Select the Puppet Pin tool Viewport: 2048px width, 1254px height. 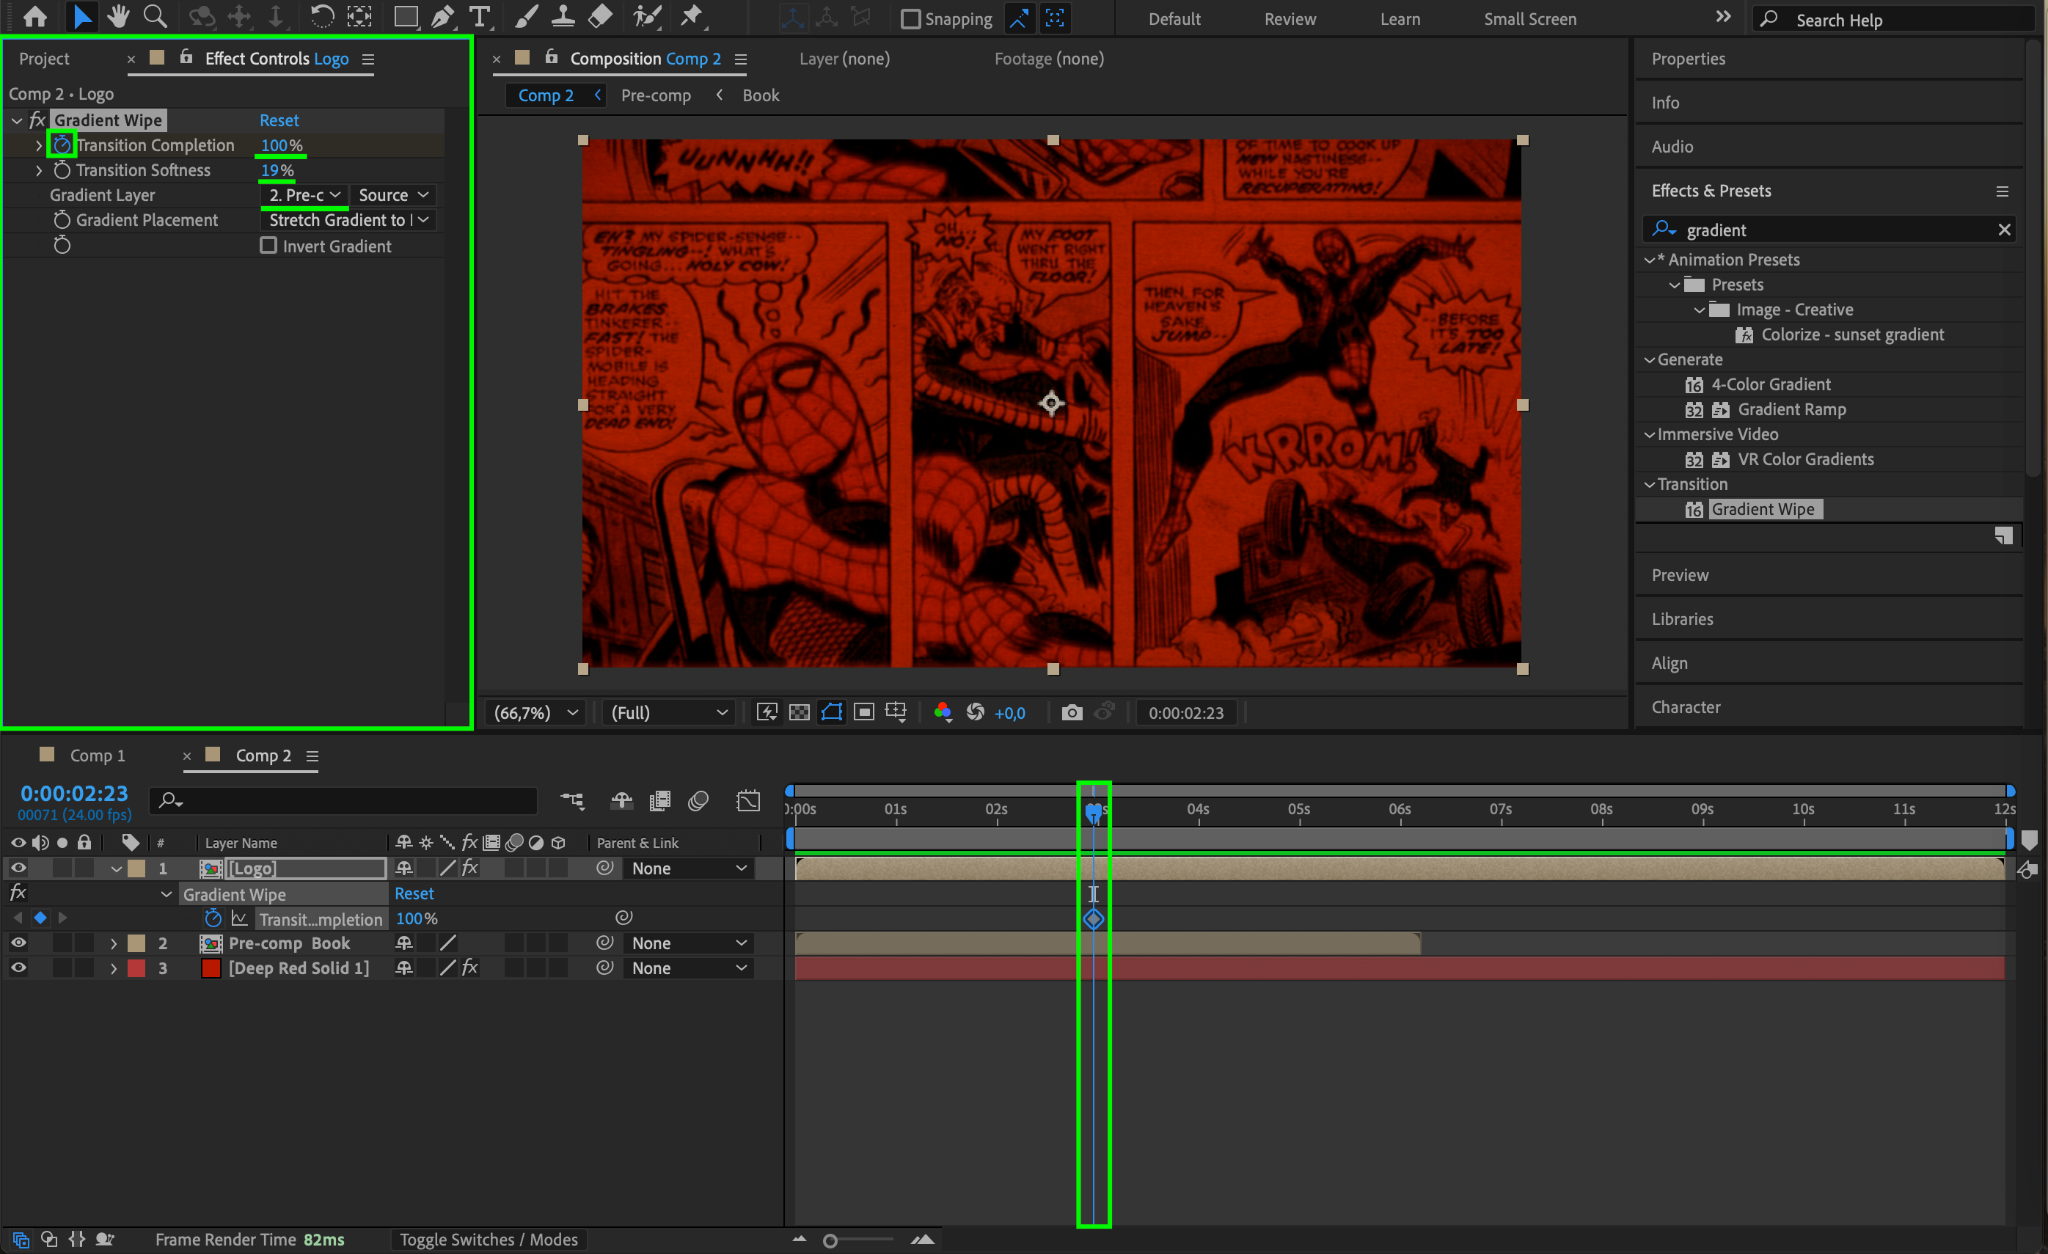[x=692, y=17]
